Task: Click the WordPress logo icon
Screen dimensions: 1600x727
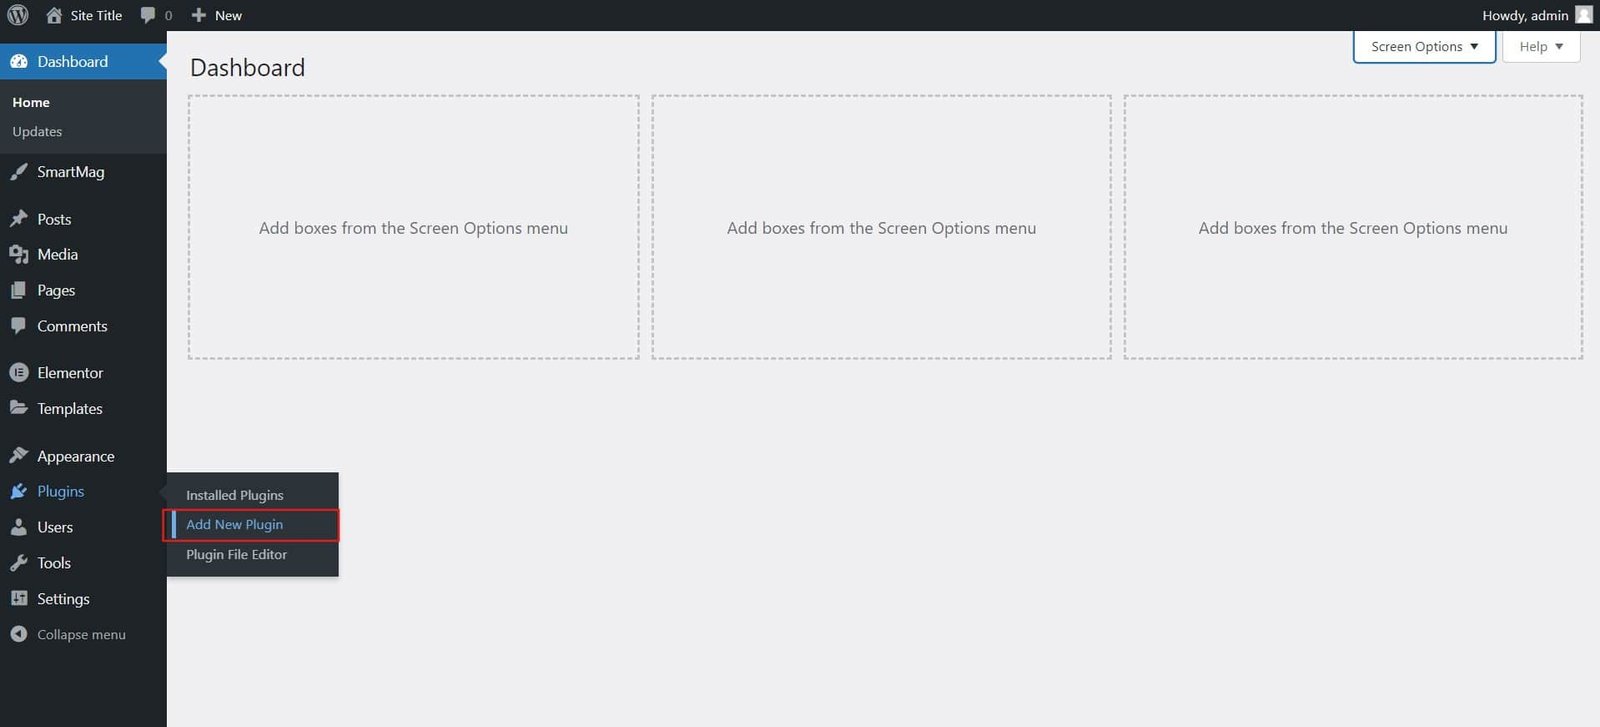Action: 18,15
